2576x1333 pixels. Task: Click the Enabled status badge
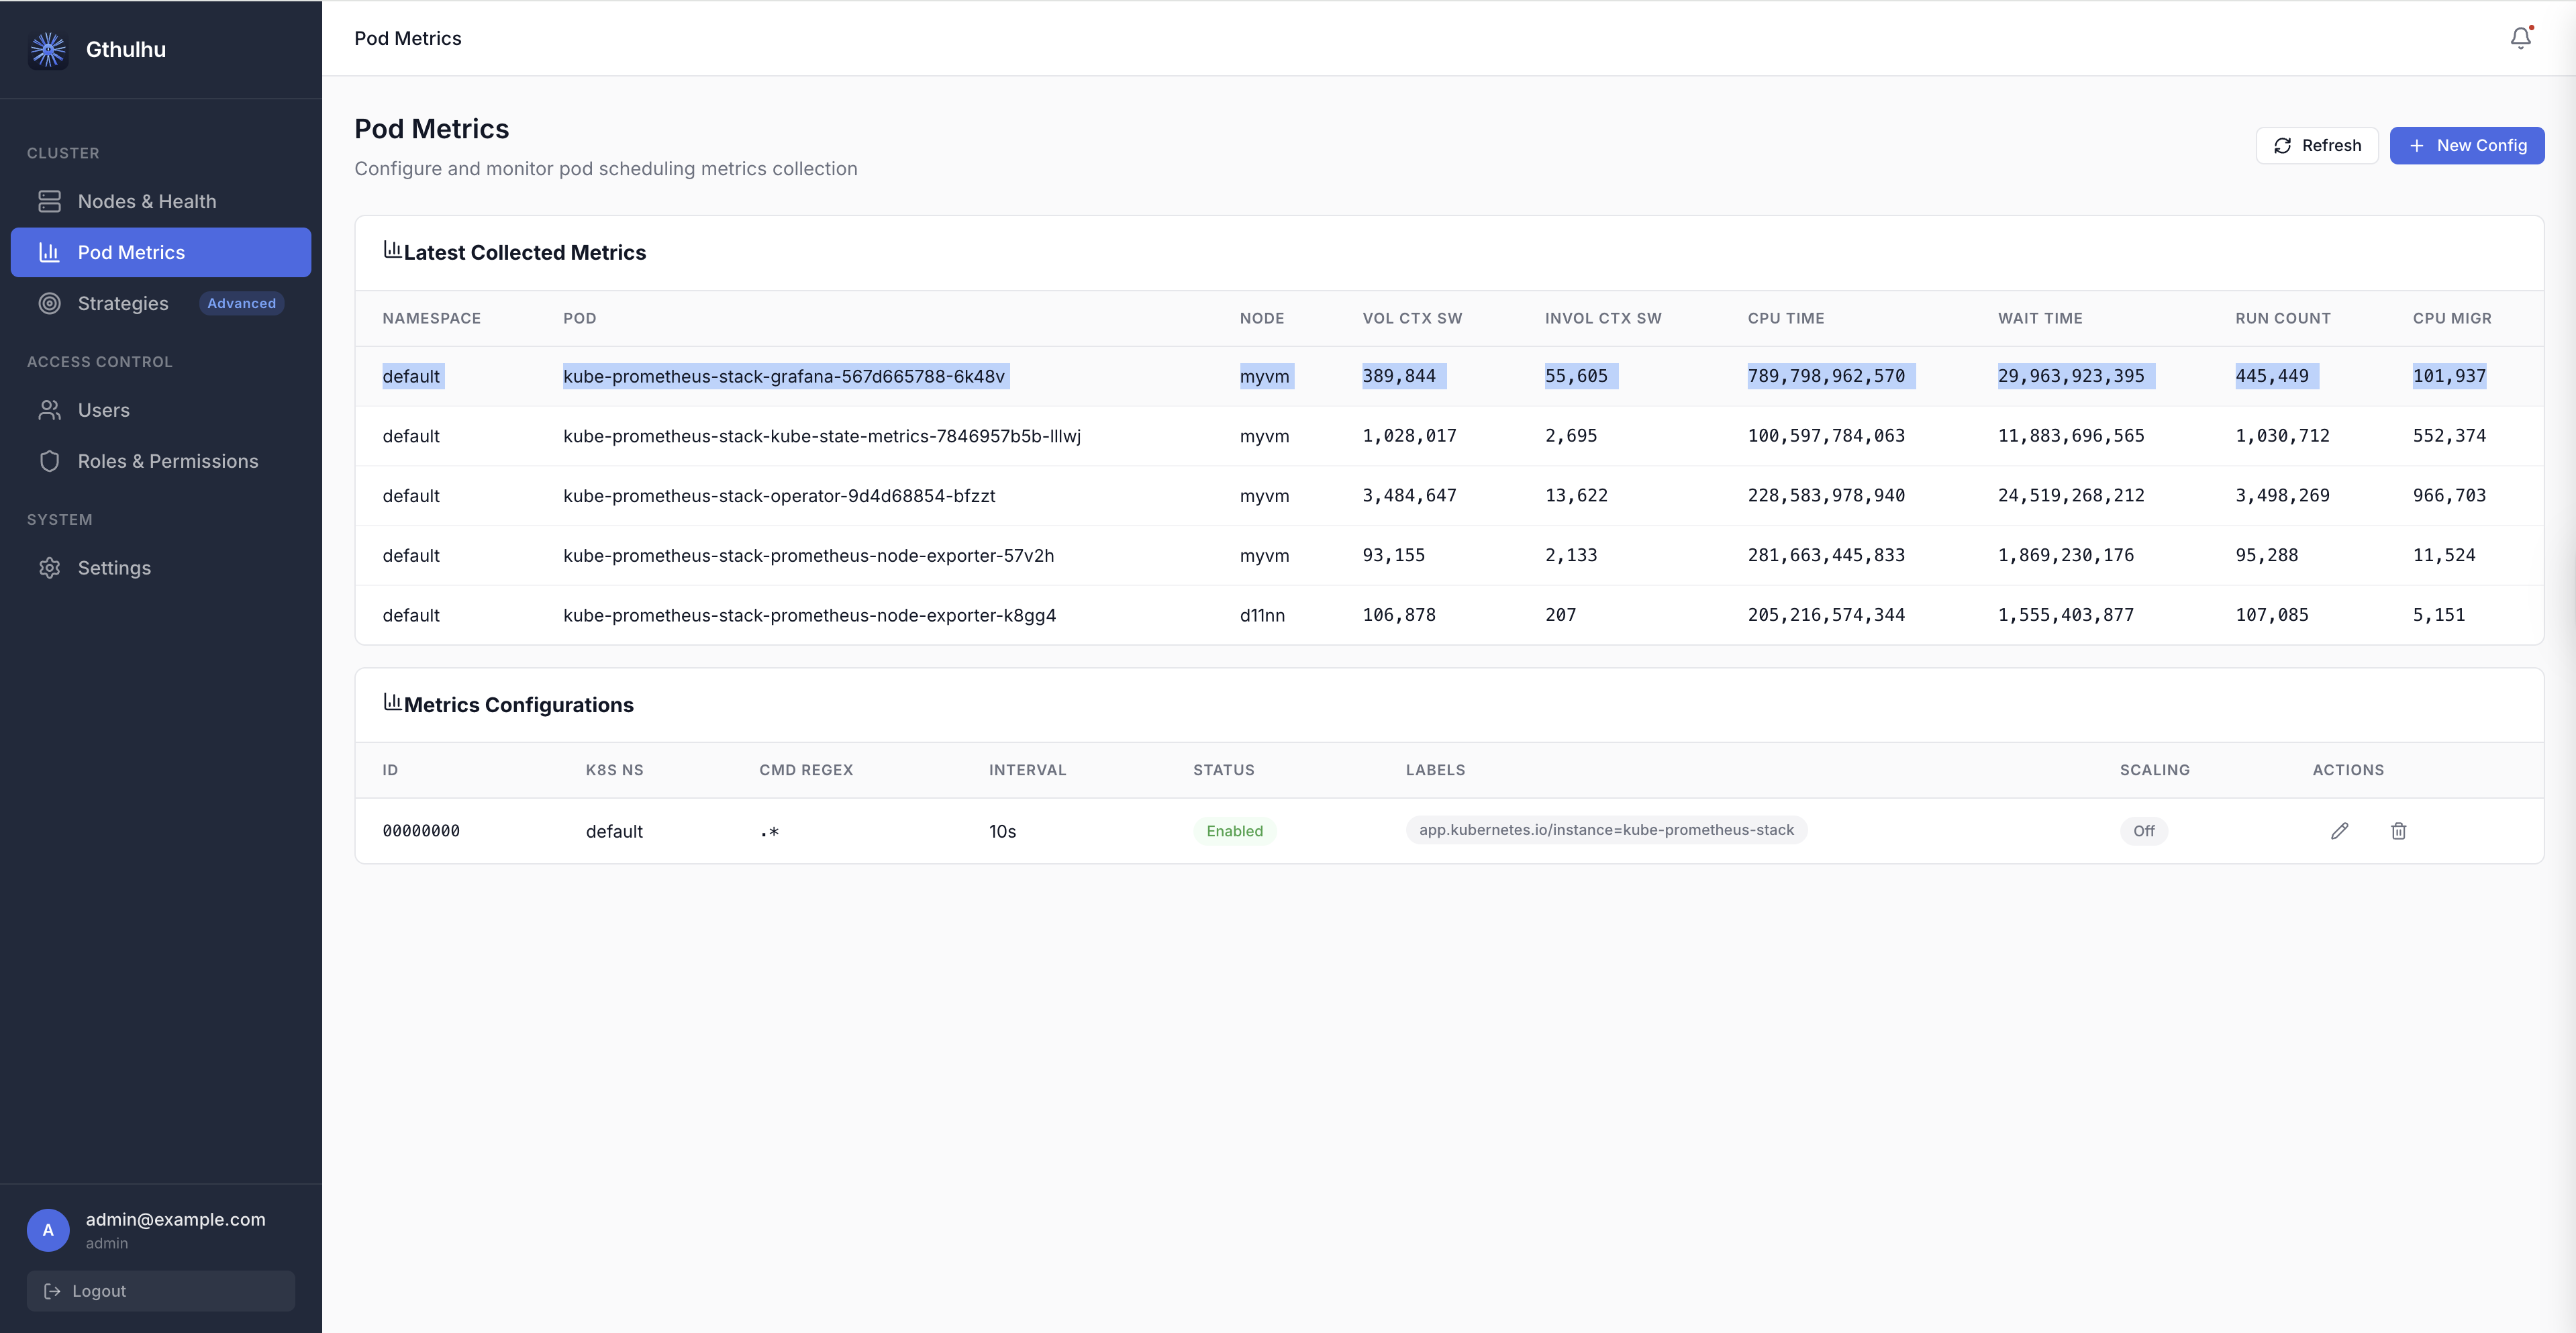(1234, 831)
